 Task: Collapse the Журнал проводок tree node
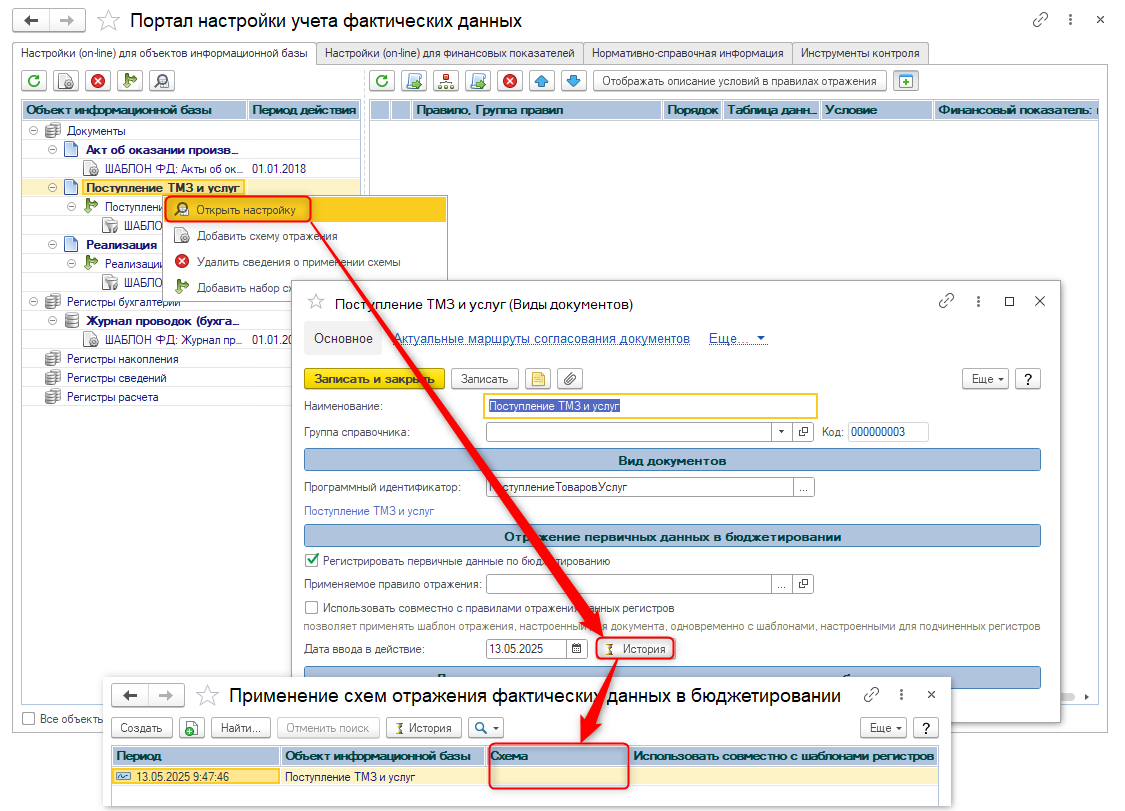tap(52, 321)
